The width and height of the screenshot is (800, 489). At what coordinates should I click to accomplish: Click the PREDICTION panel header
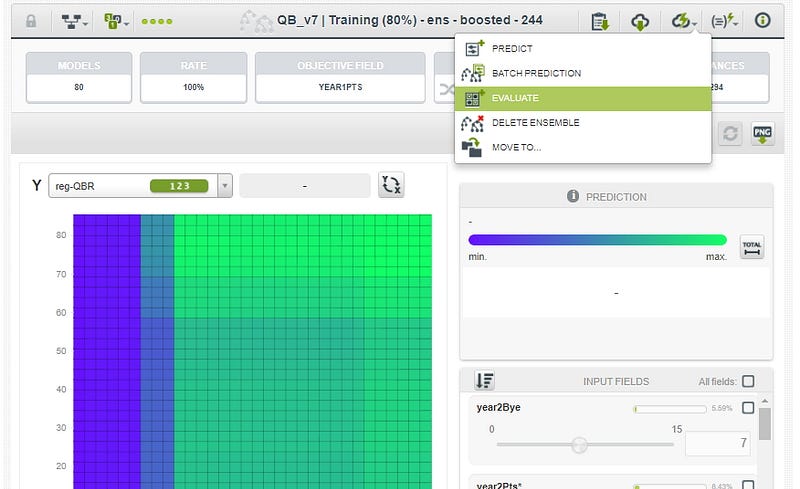616,197
